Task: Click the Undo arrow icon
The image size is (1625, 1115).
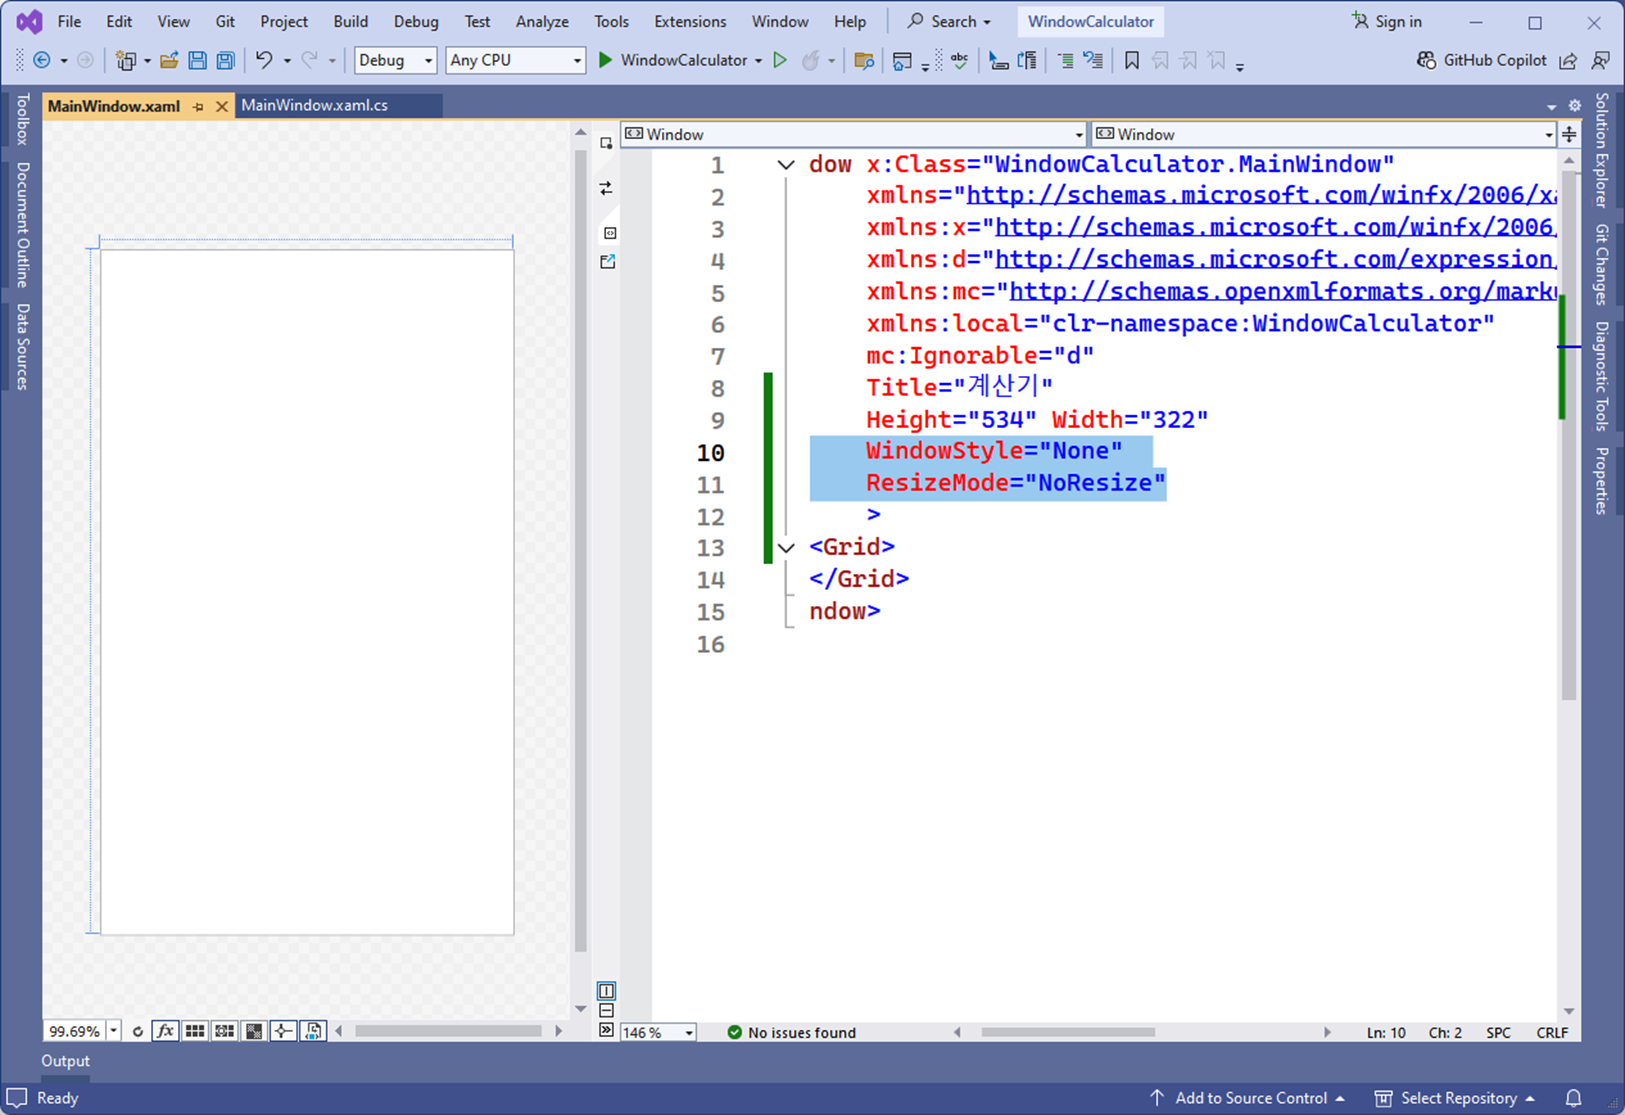Action: (x=263, y=61)
